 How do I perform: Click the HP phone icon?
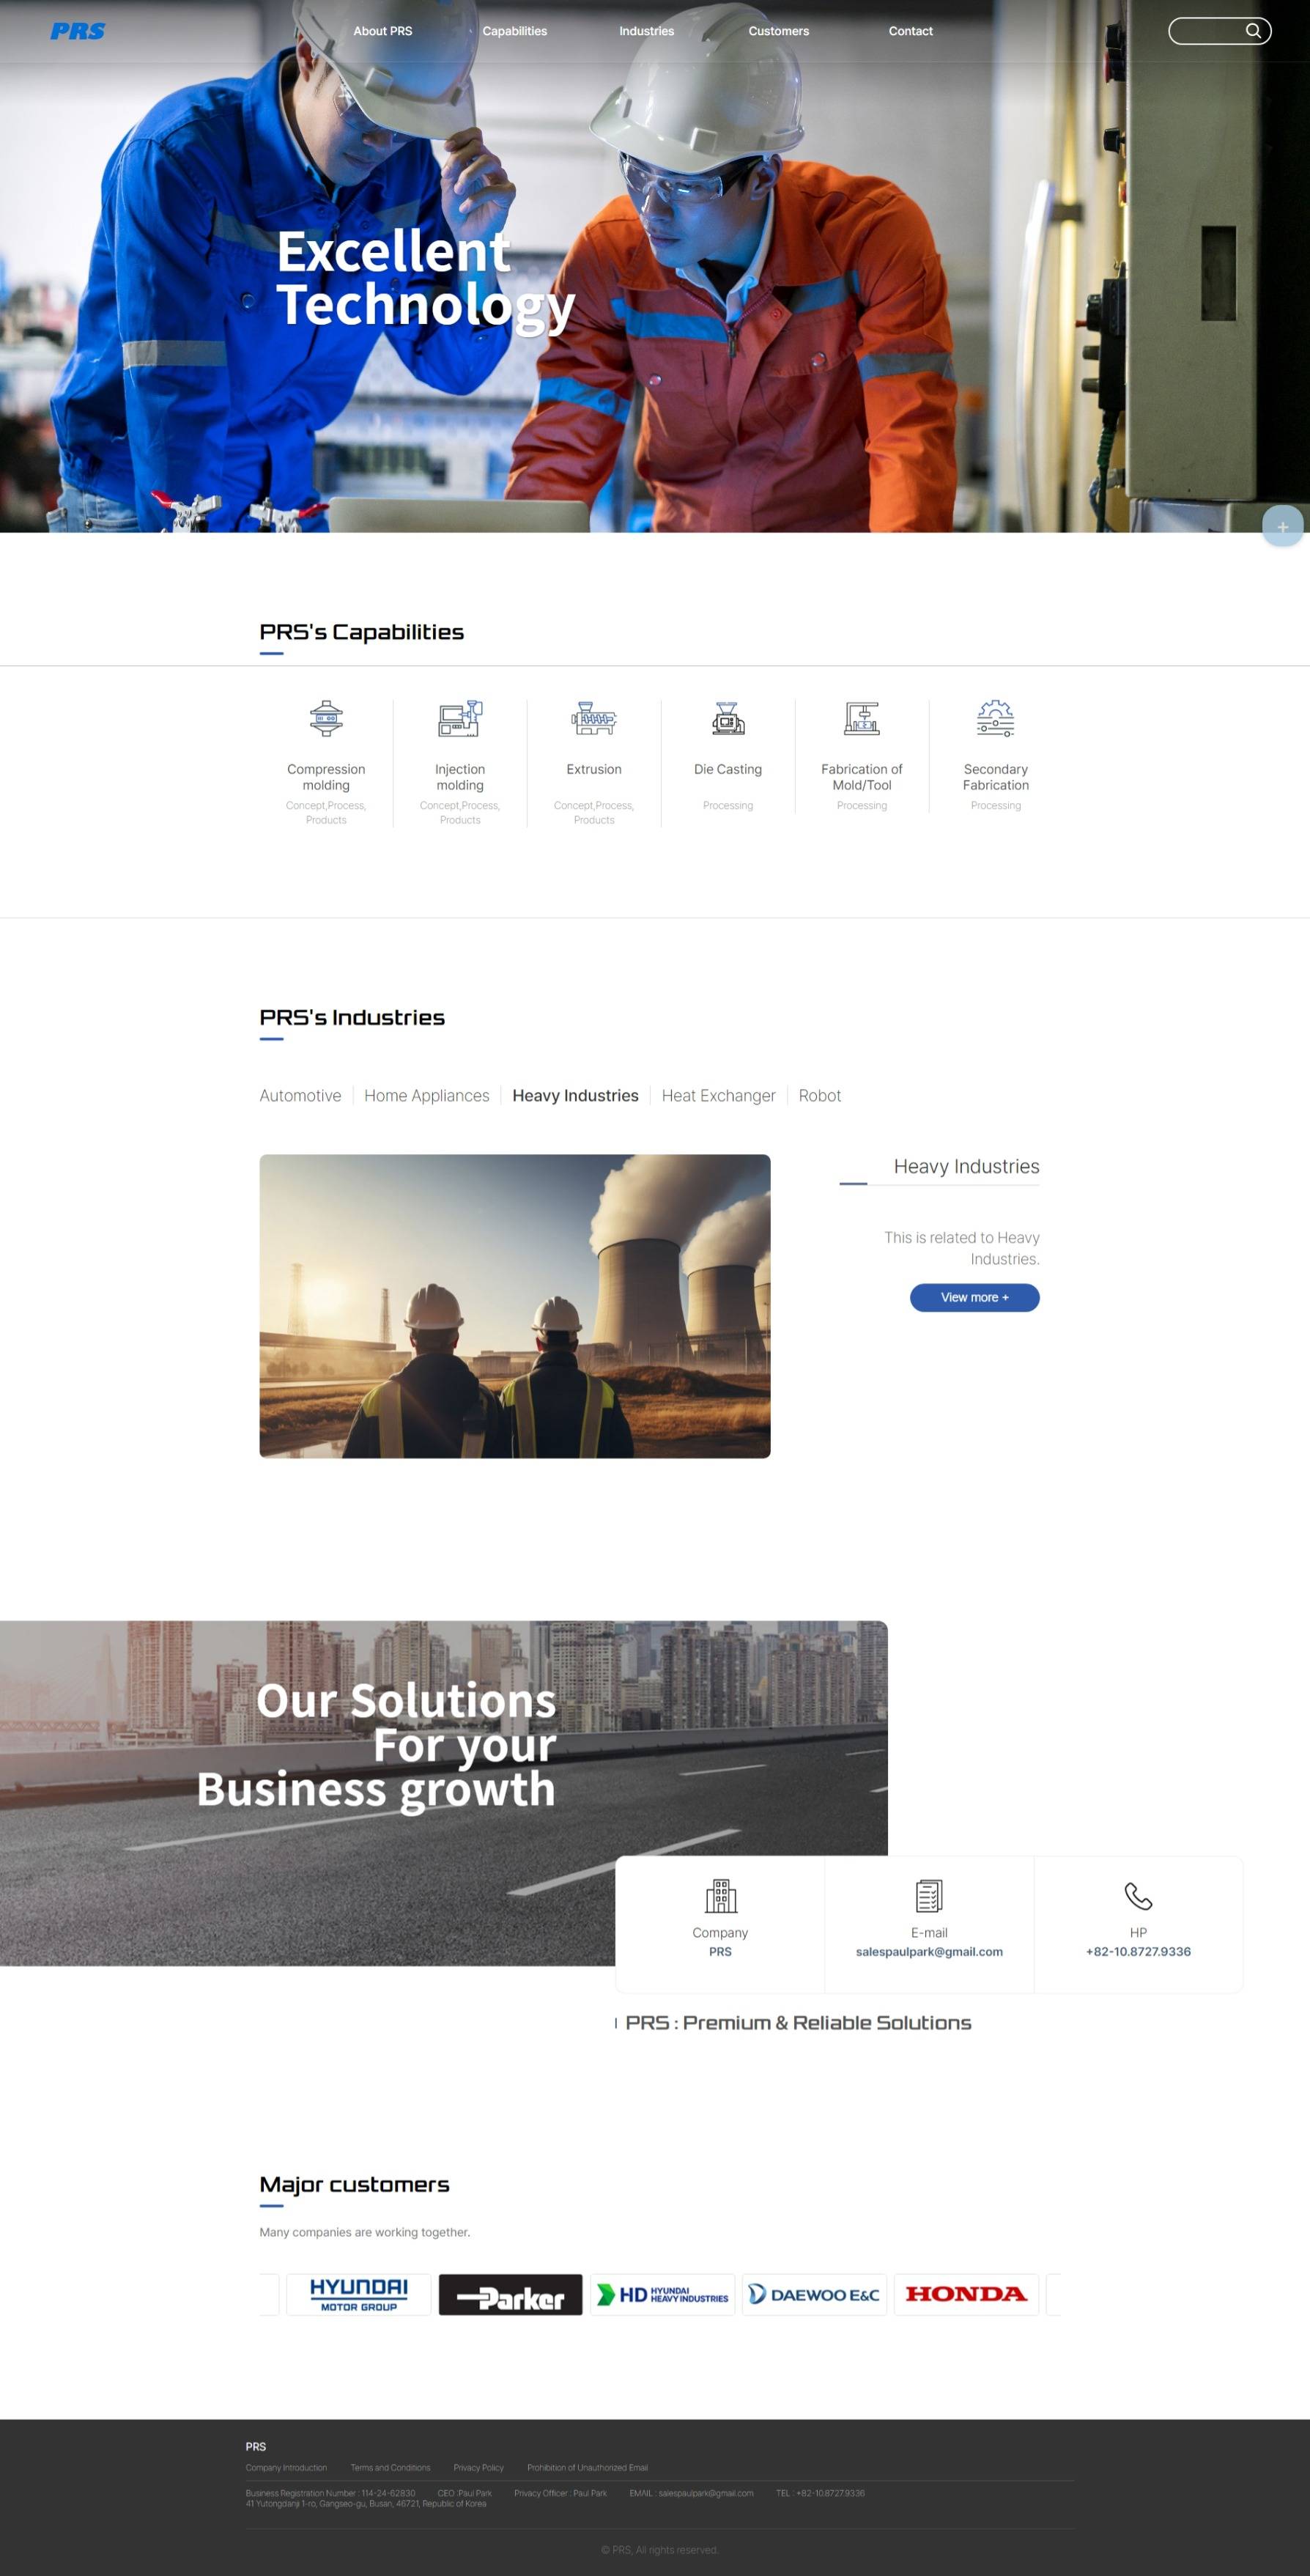pos(1138,1895)
